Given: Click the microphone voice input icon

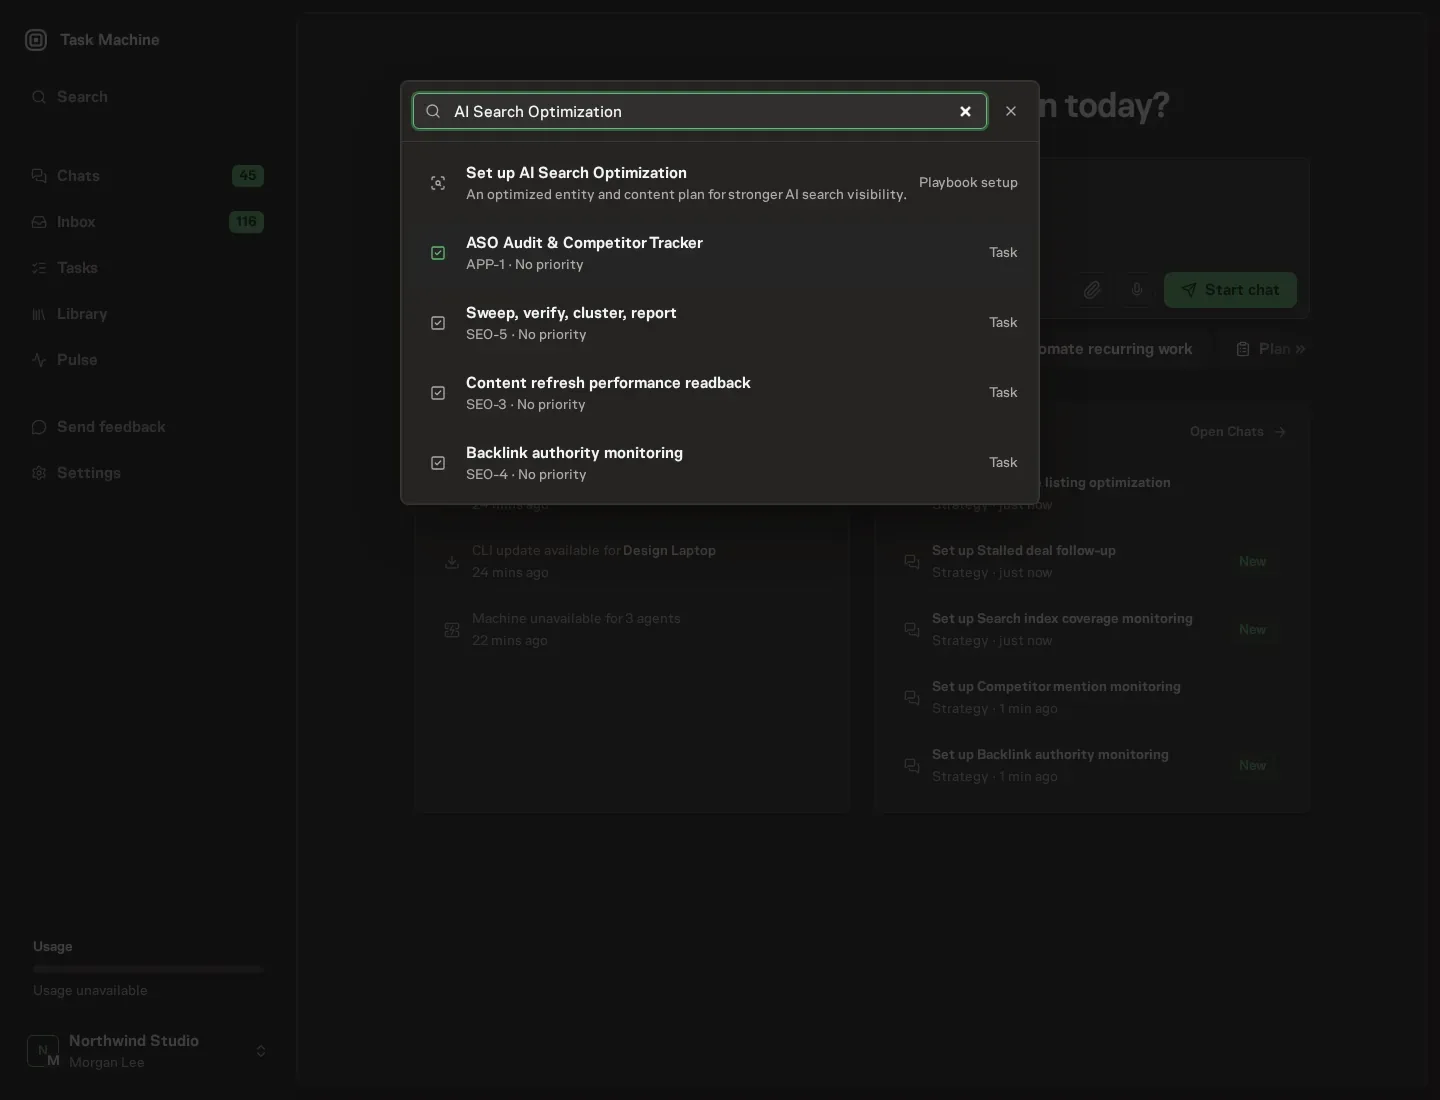Looking at the screenshot, I should (x=1137, y=290).
